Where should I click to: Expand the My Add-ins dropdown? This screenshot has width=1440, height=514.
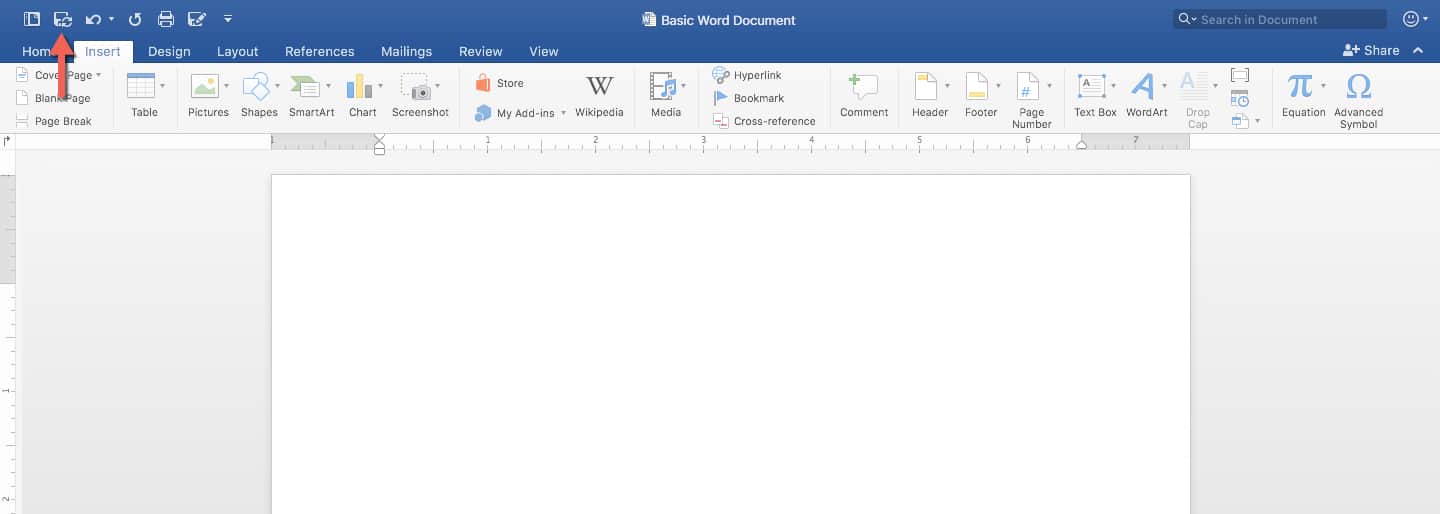click(x=563, y=113)
